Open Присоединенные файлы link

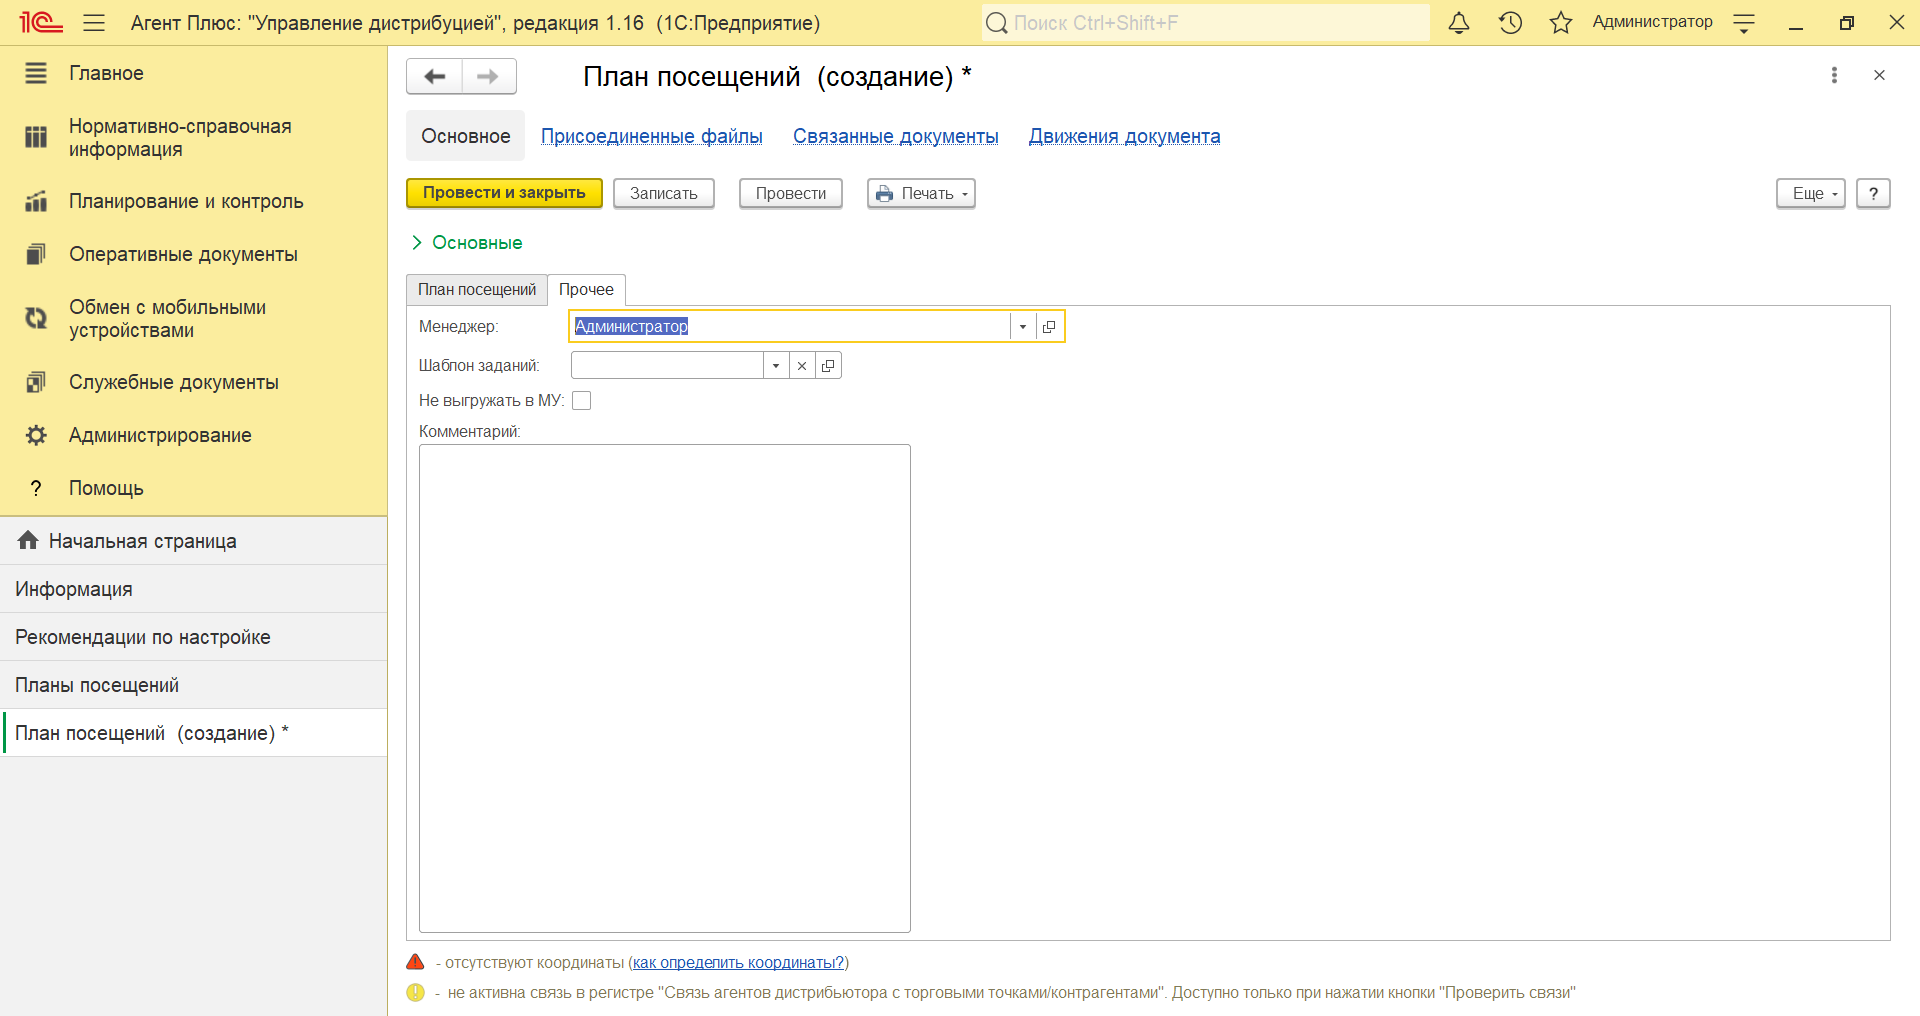[652, 136]
